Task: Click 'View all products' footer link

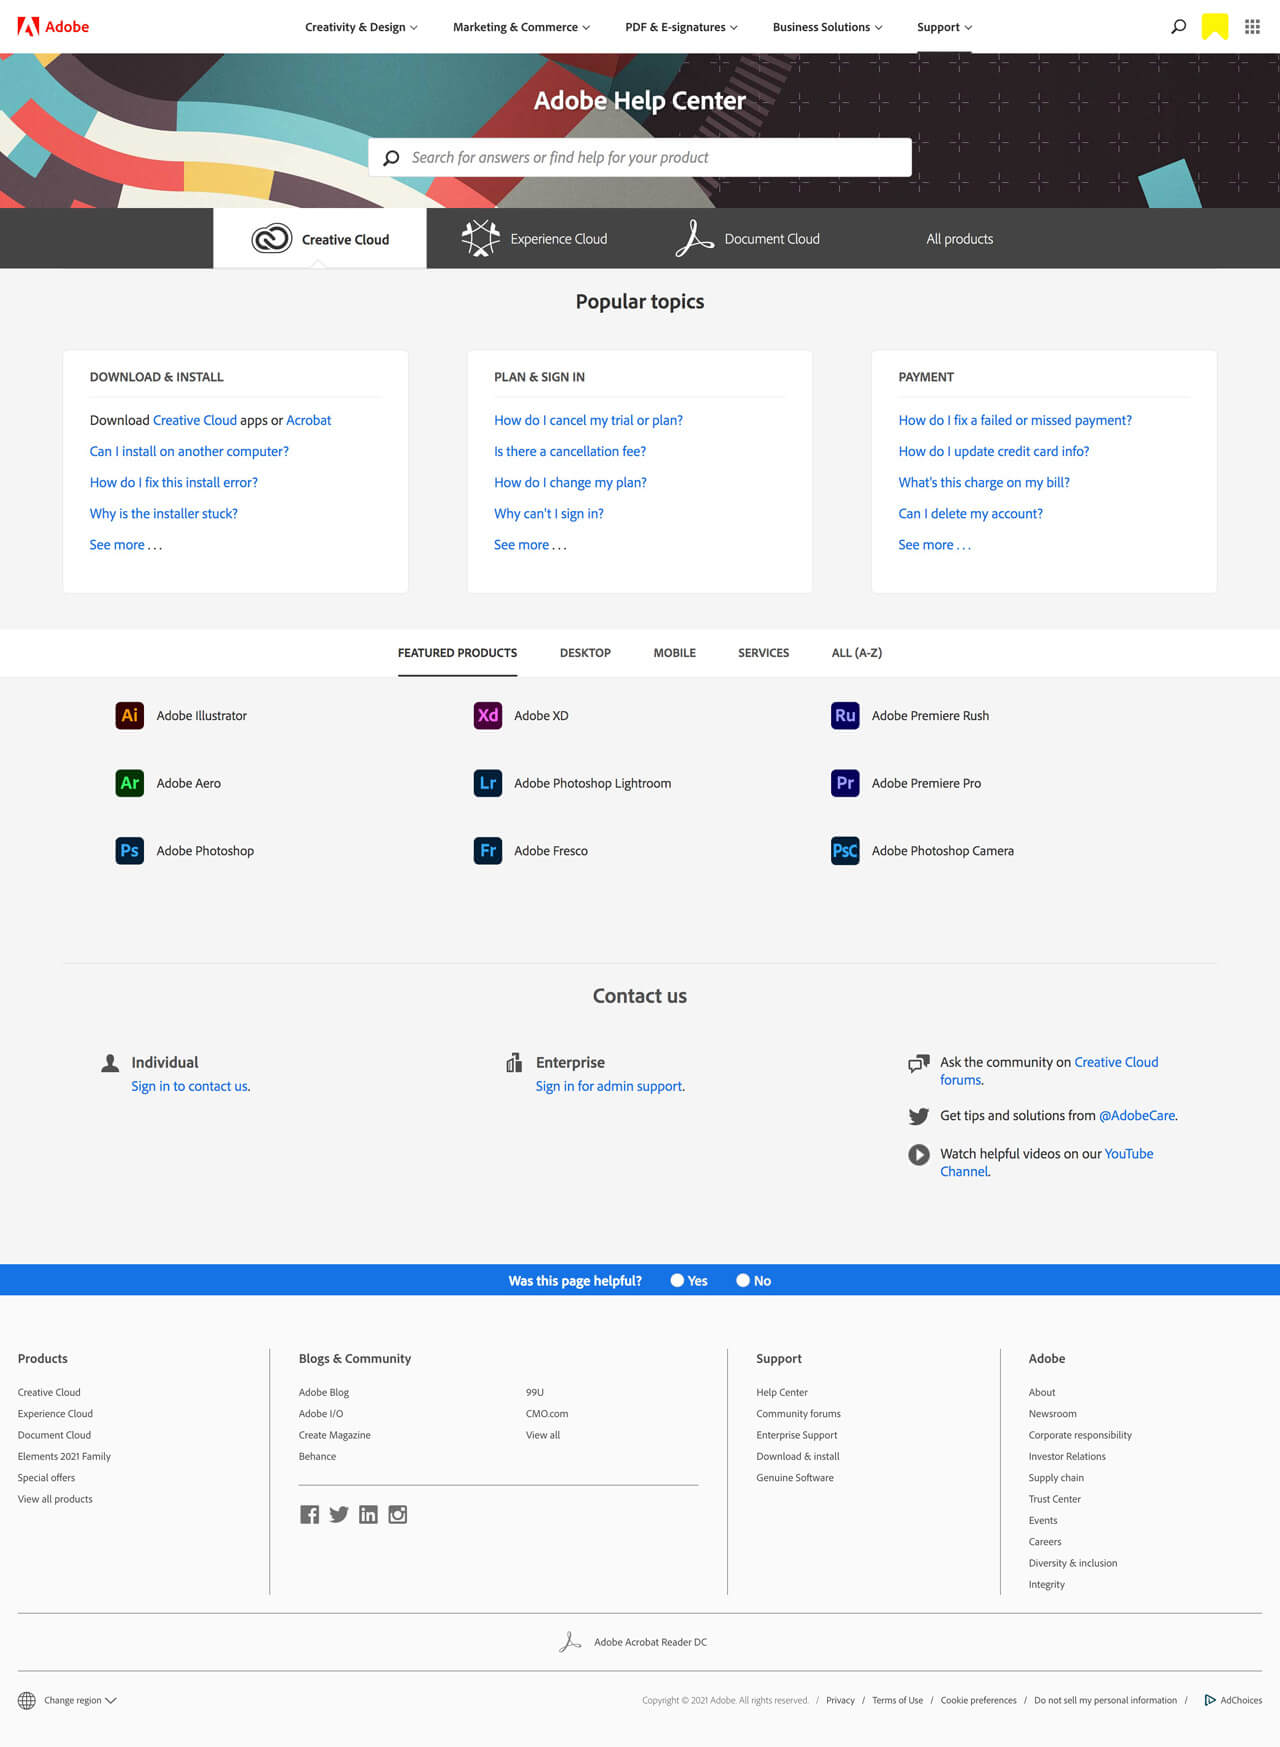Action: 55,1499
